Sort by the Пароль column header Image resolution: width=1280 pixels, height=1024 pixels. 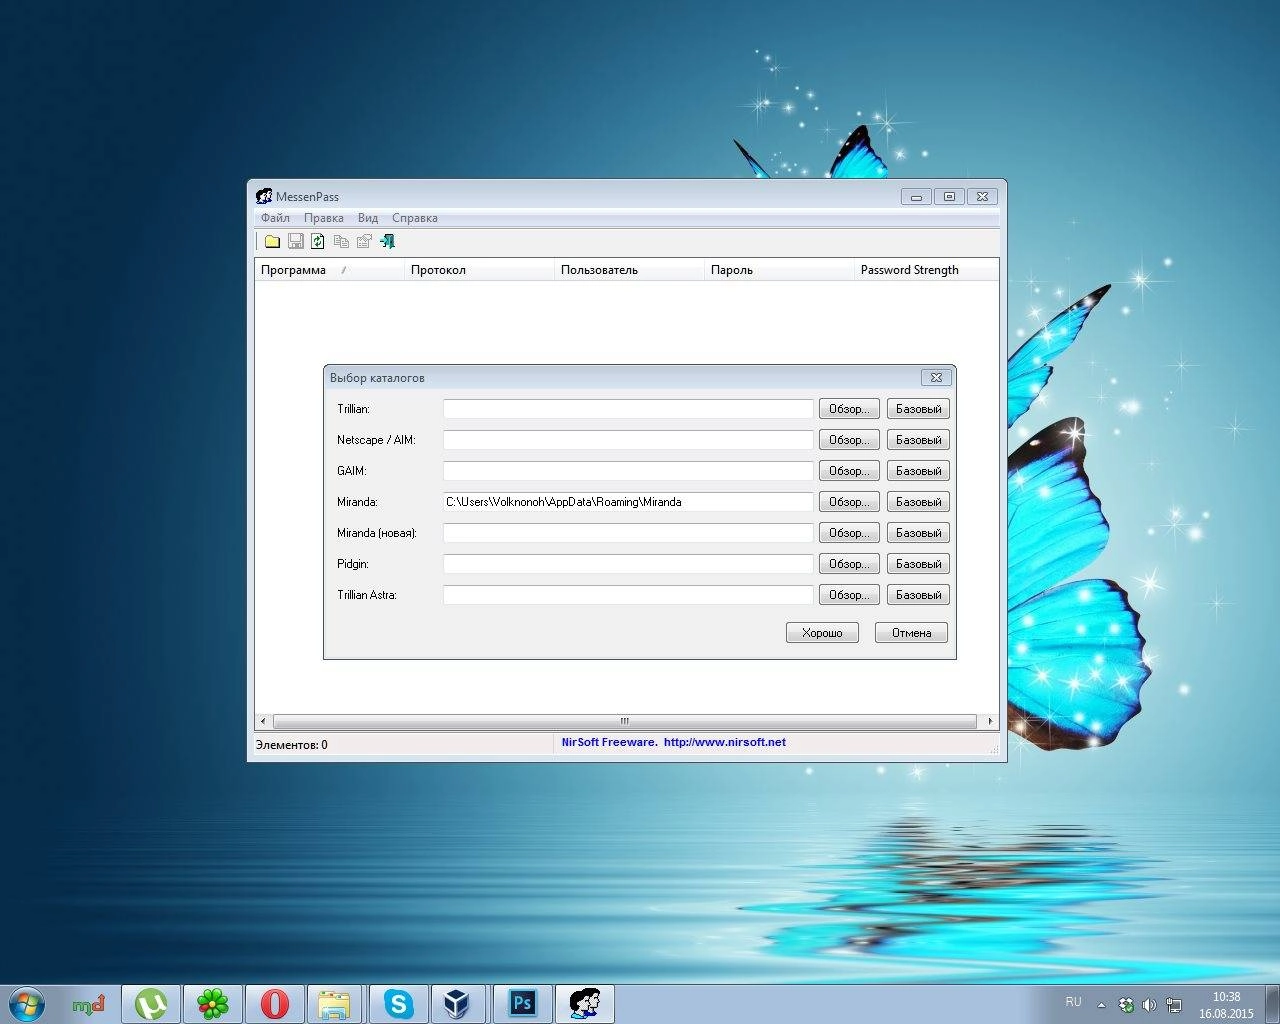pos(780,270)
